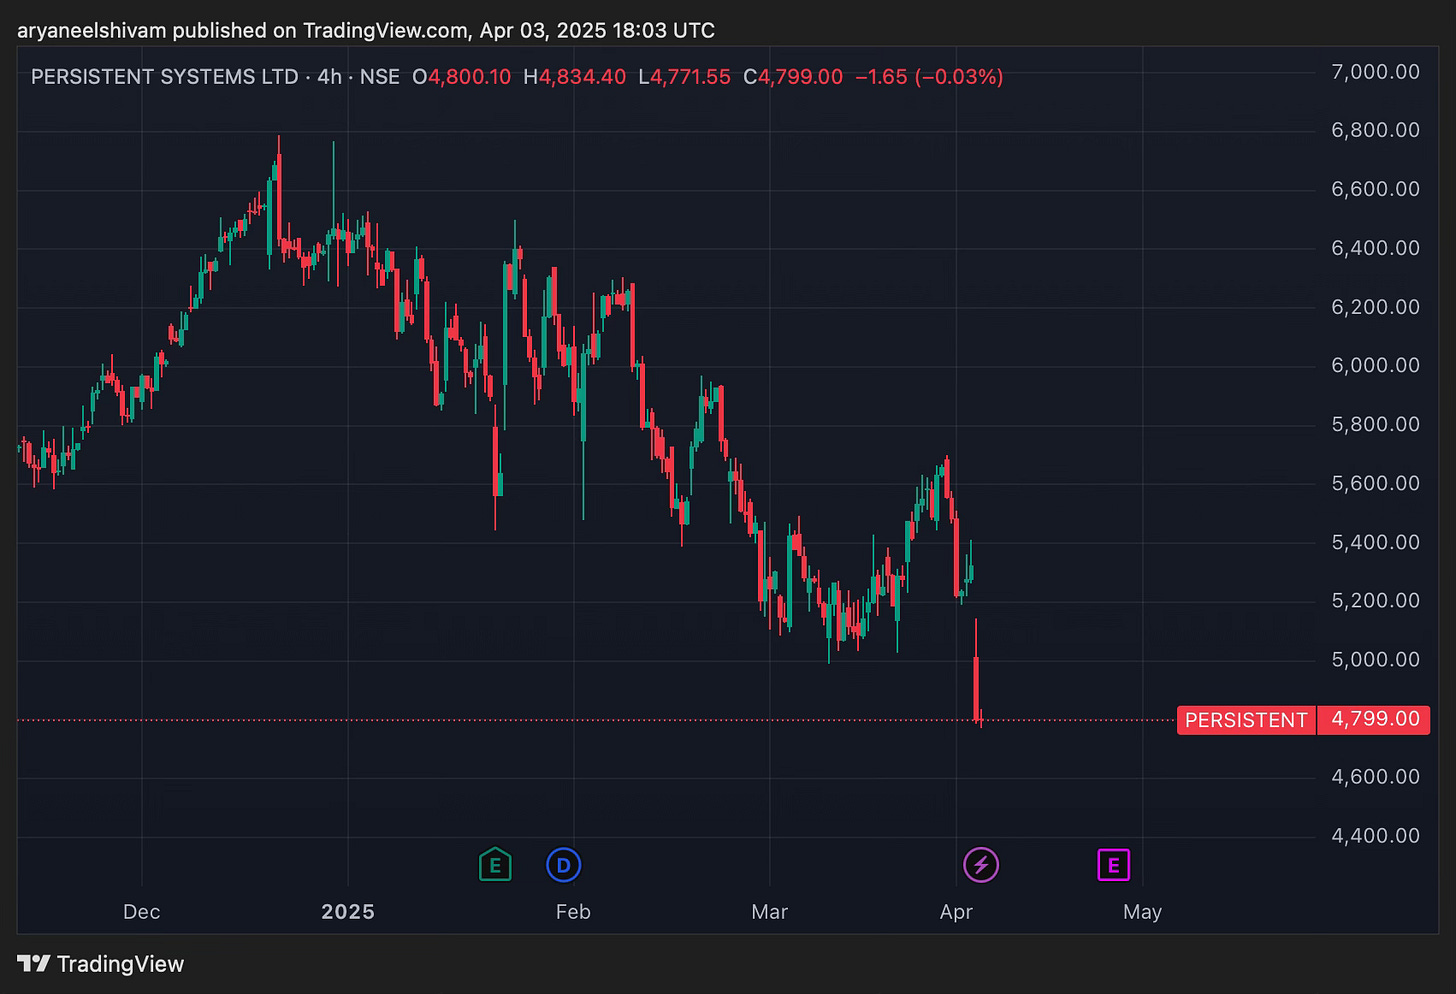The width and height of the screenshot is (1456, 994).
Task: Click the close value C4,799.00
Action: pos(793,77)
